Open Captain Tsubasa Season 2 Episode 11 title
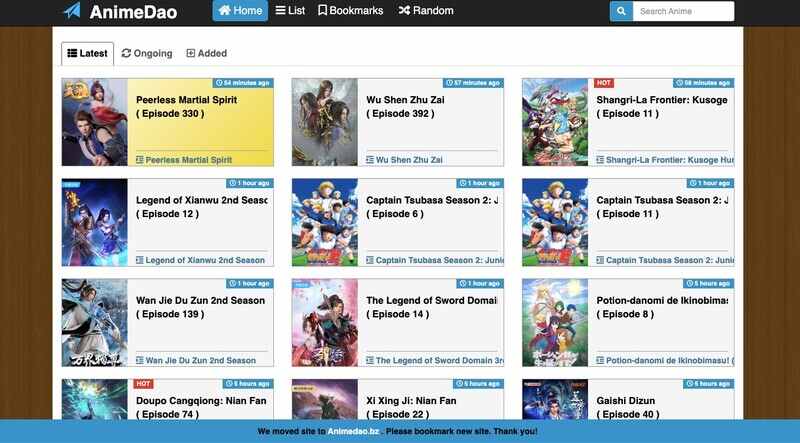Image resolution: width=800 pixels, height=443 pixels. click(662, 207)
